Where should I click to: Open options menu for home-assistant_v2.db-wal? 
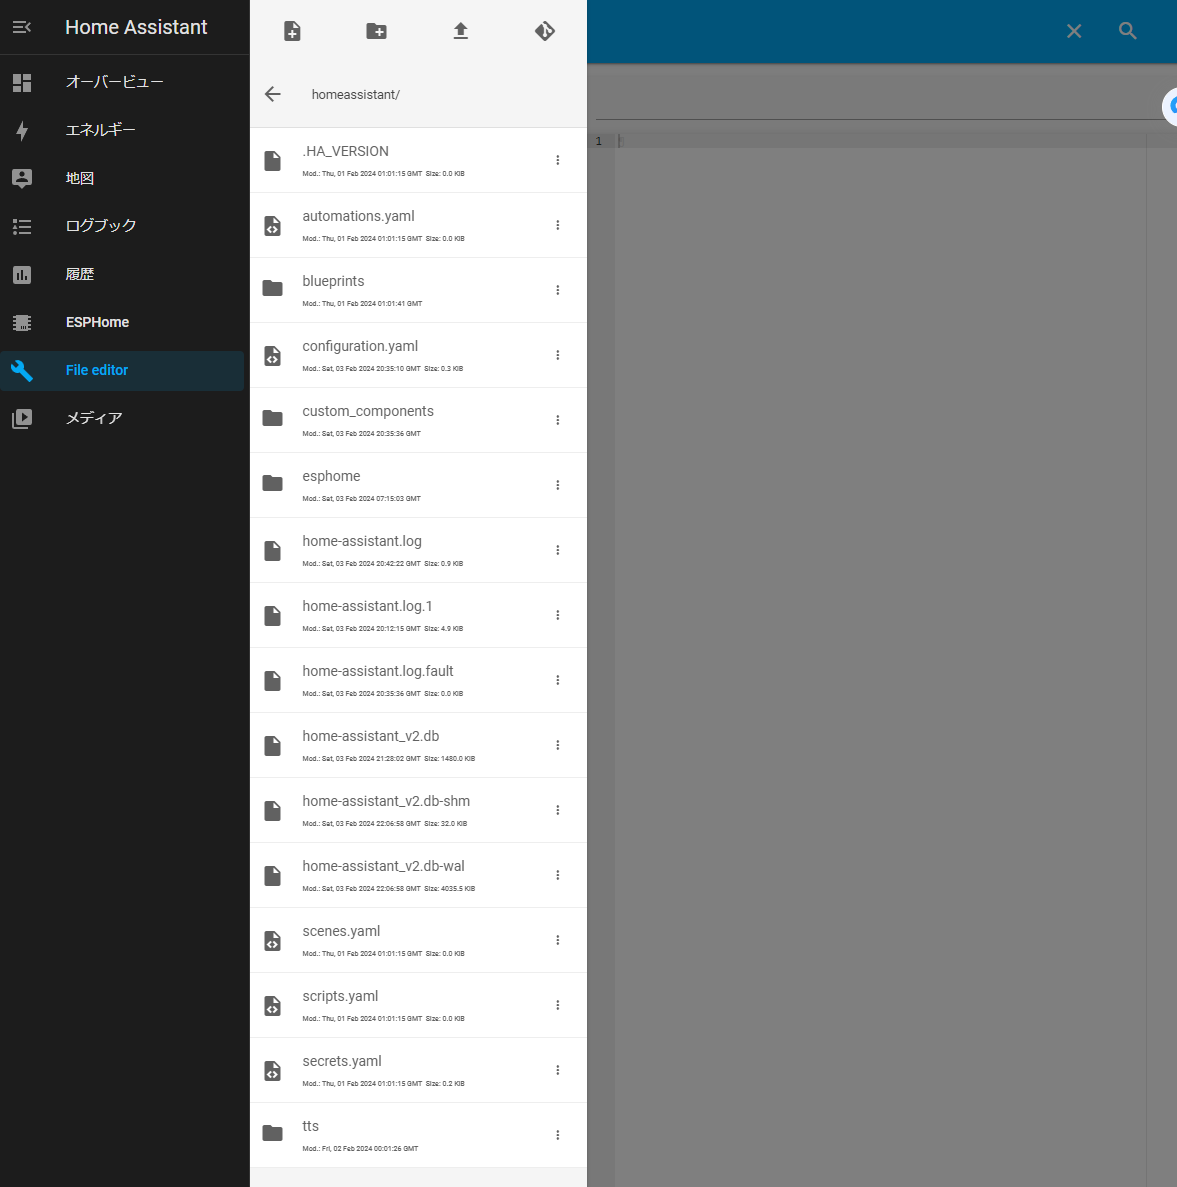click(x=558, y=875)
